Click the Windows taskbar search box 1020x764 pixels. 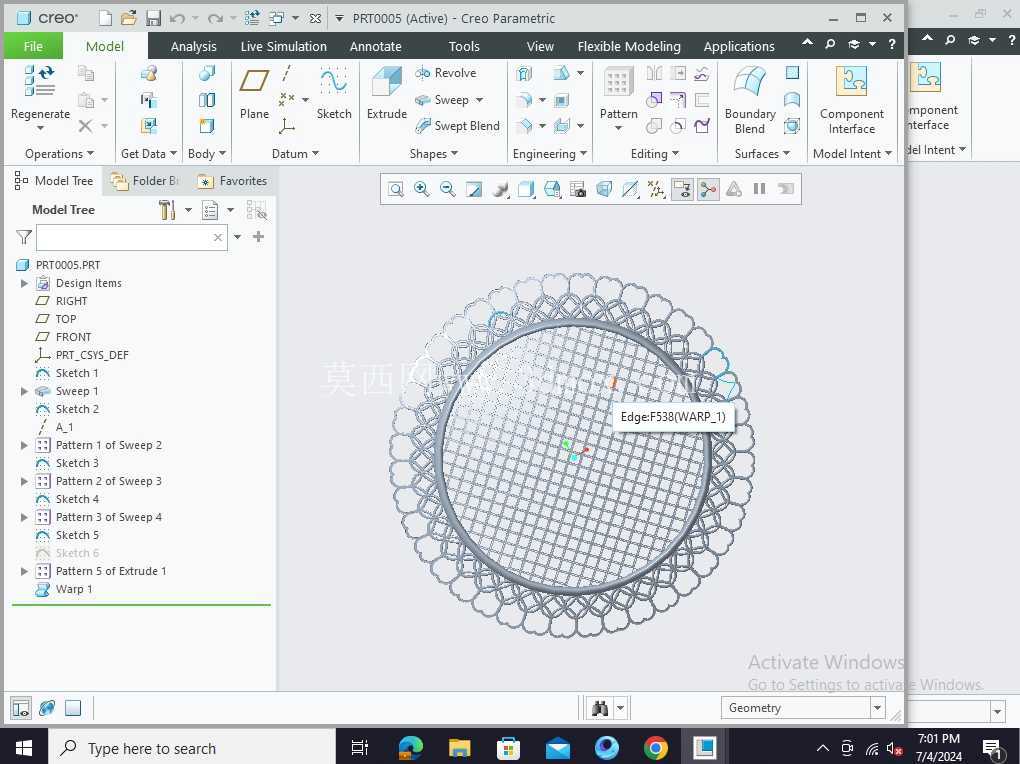coord(192,748)
